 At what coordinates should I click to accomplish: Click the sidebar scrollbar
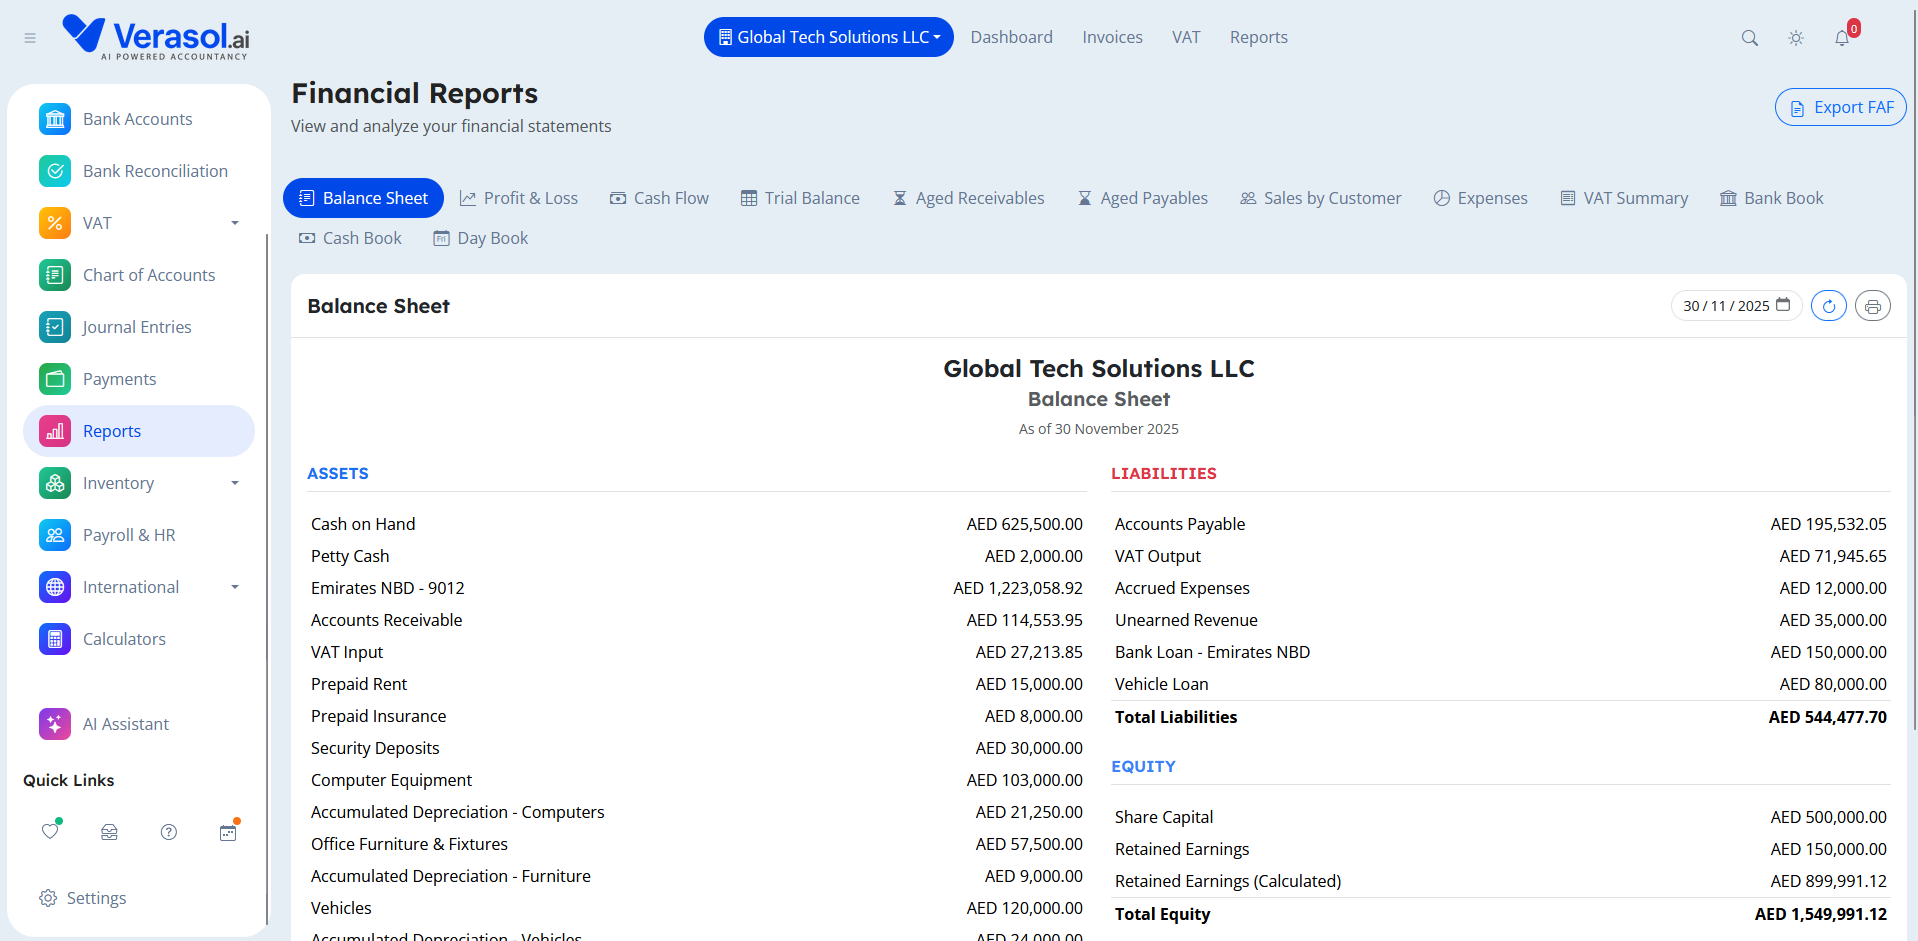[267, 580]
